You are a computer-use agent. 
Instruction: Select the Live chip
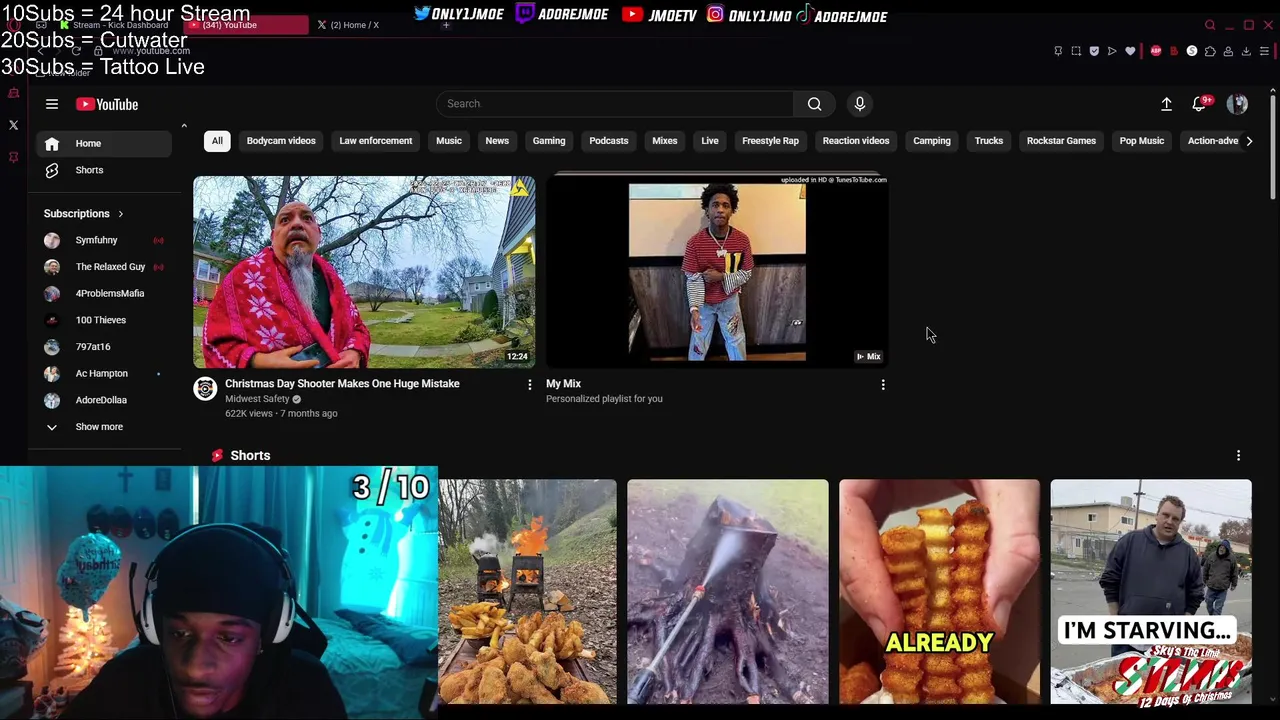pyautogui.click(x=710, y=141)
